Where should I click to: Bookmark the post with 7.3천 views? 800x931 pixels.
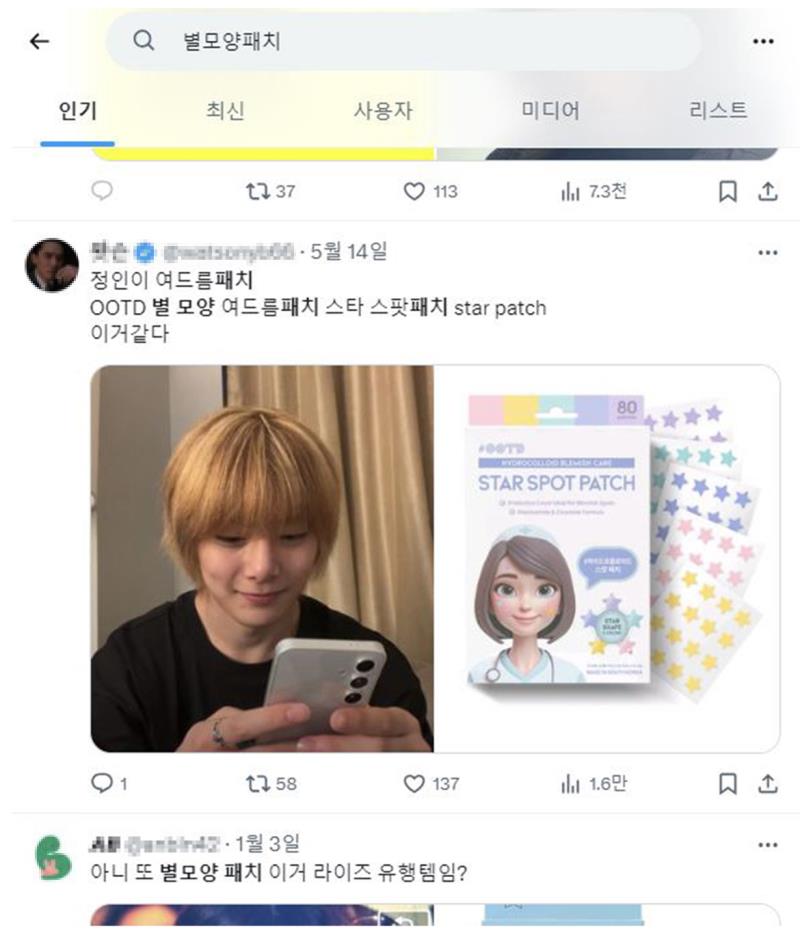coord(728,191)
